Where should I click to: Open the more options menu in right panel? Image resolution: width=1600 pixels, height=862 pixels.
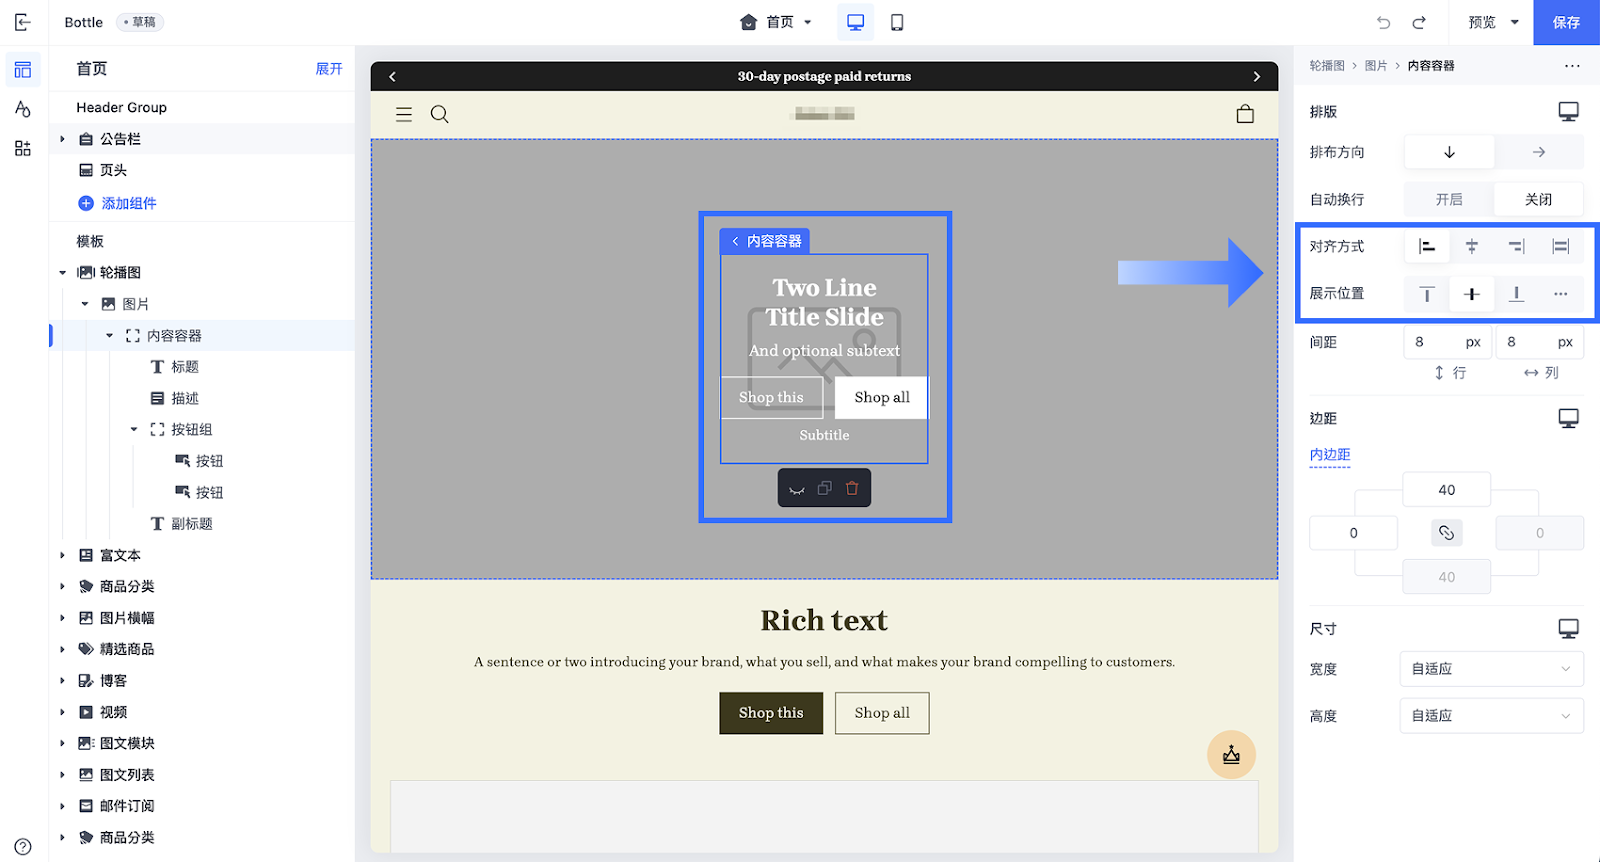click(1572, 66)
